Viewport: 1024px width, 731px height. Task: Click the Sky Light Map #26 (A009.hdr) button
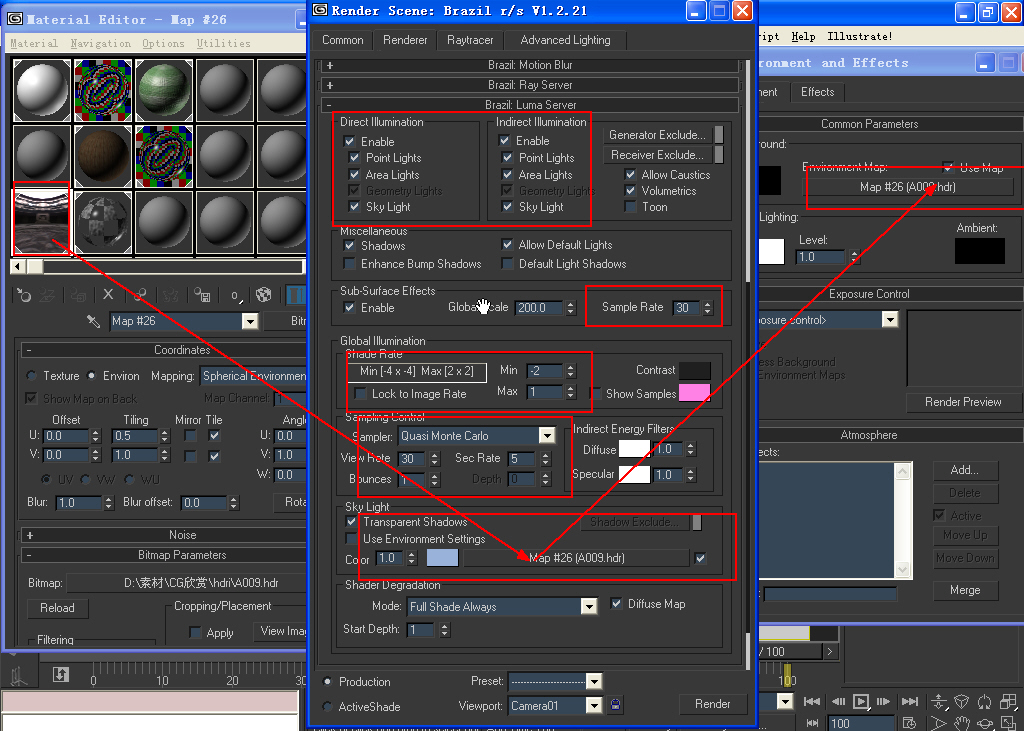click(x=576, y=558)
